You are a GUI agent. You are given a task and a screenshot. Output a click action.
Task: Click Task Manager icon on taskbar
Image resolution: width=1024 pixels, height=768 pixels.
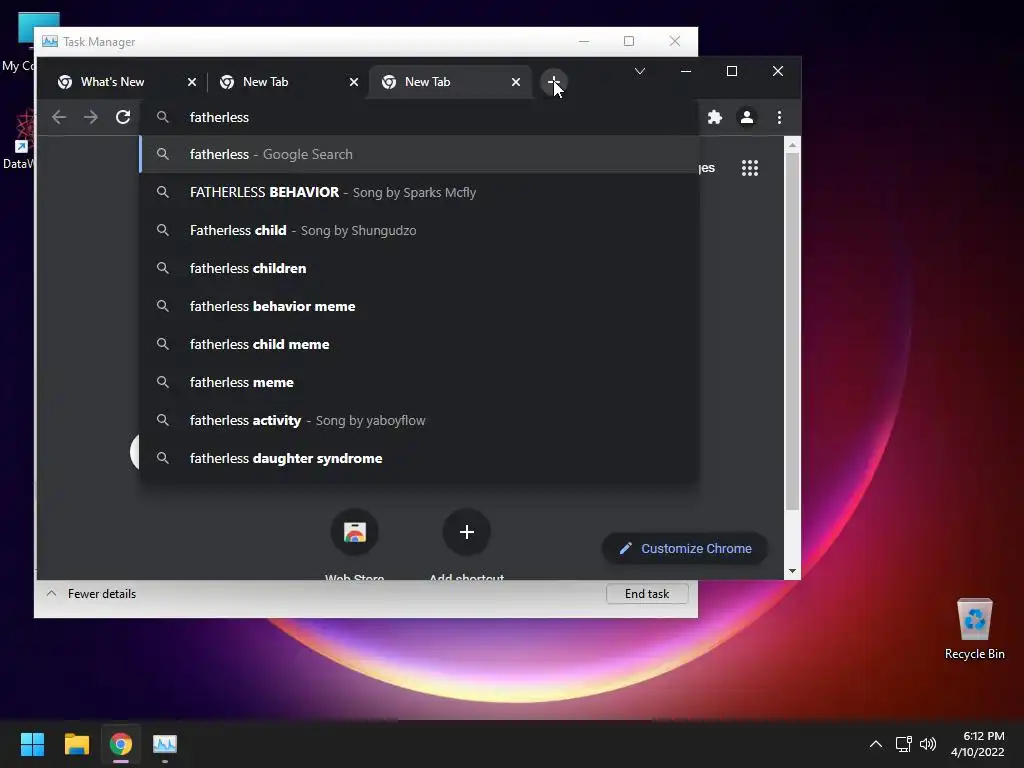click(x=165, y=744)
